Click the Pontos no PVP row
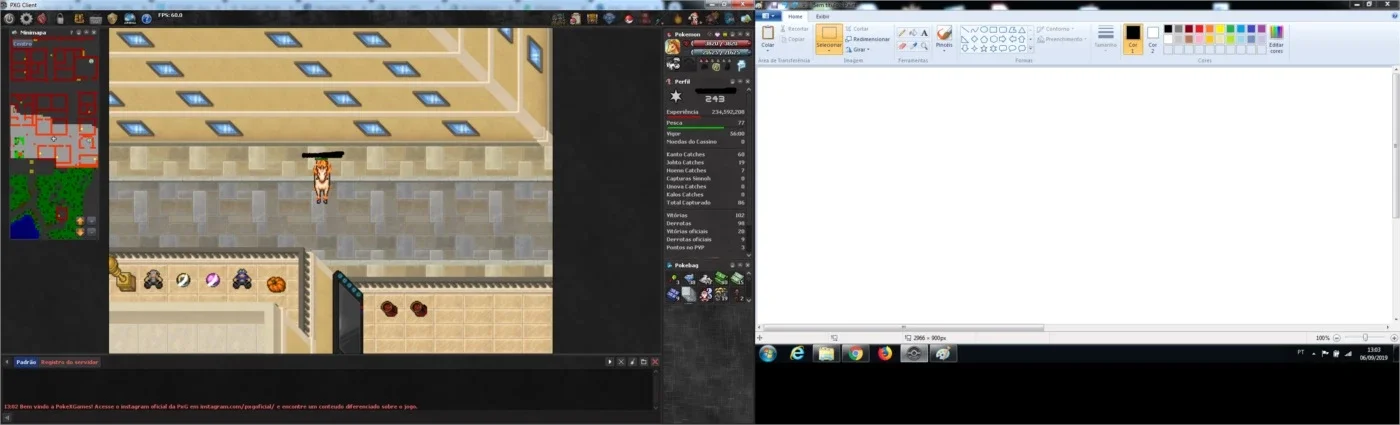The image size is (1400, 425). tap(706, 247)
